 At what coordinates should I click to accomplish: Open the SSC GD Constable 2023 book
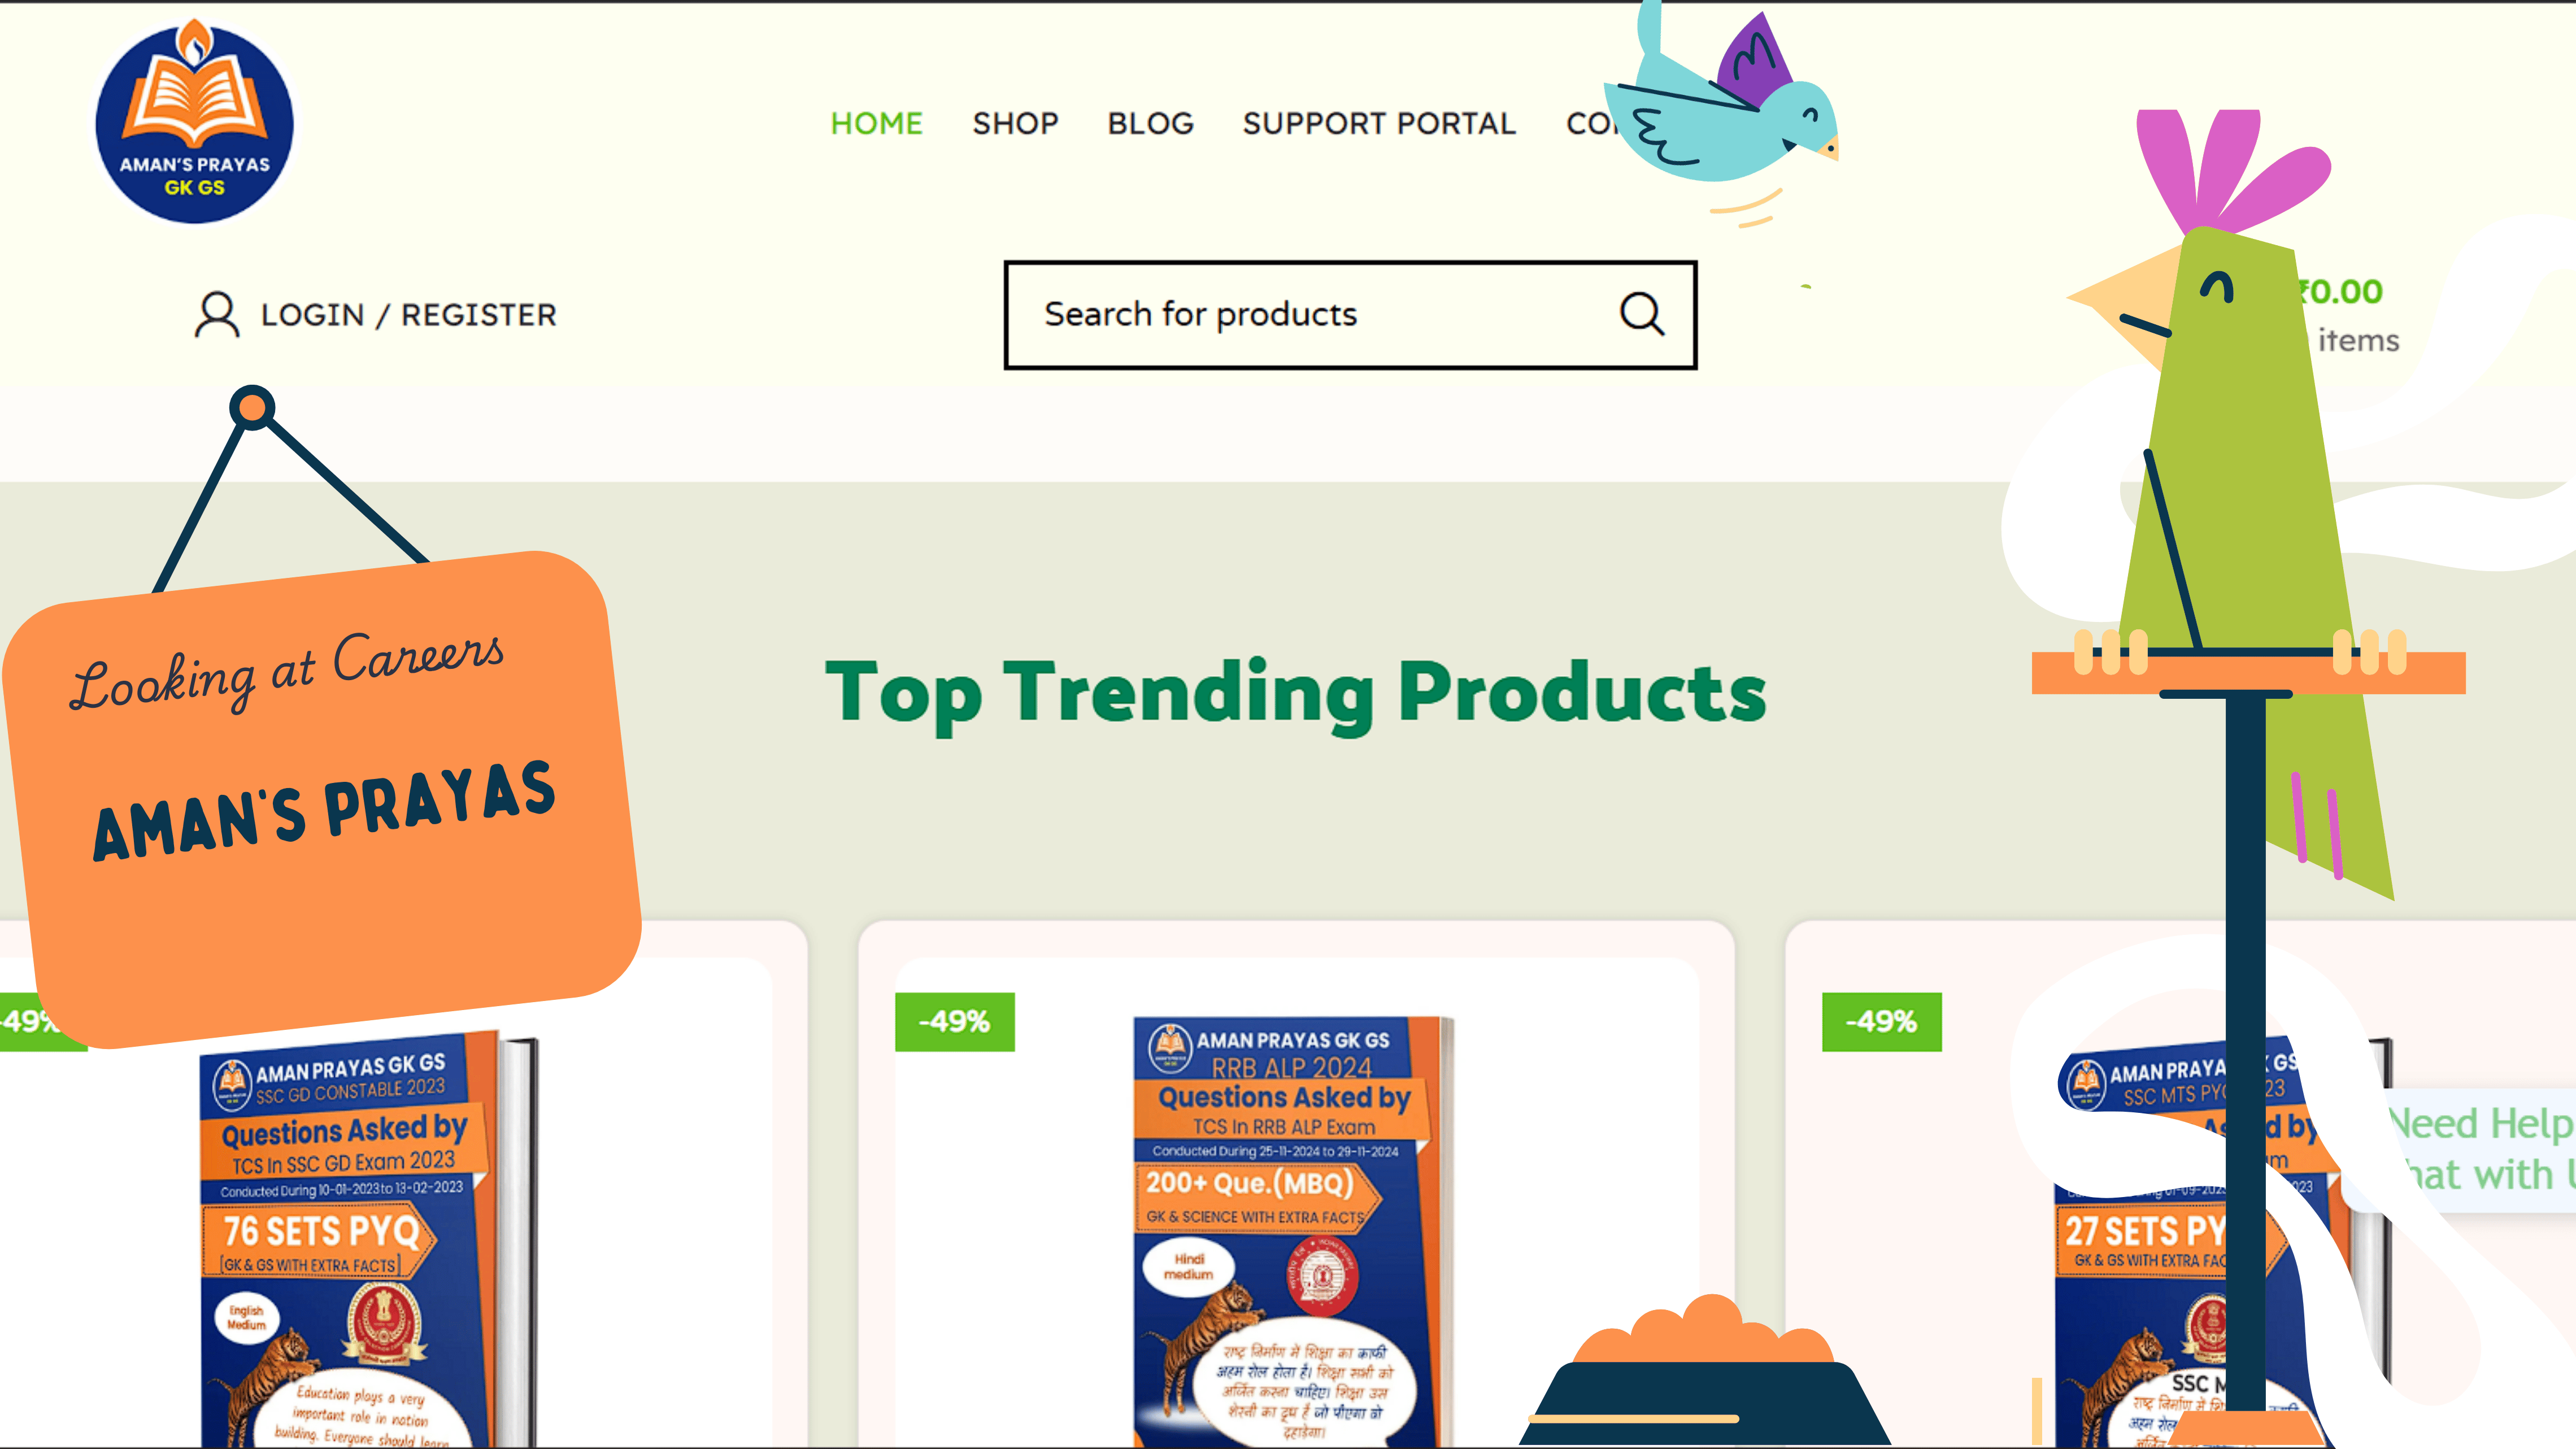coord(365,1240)
